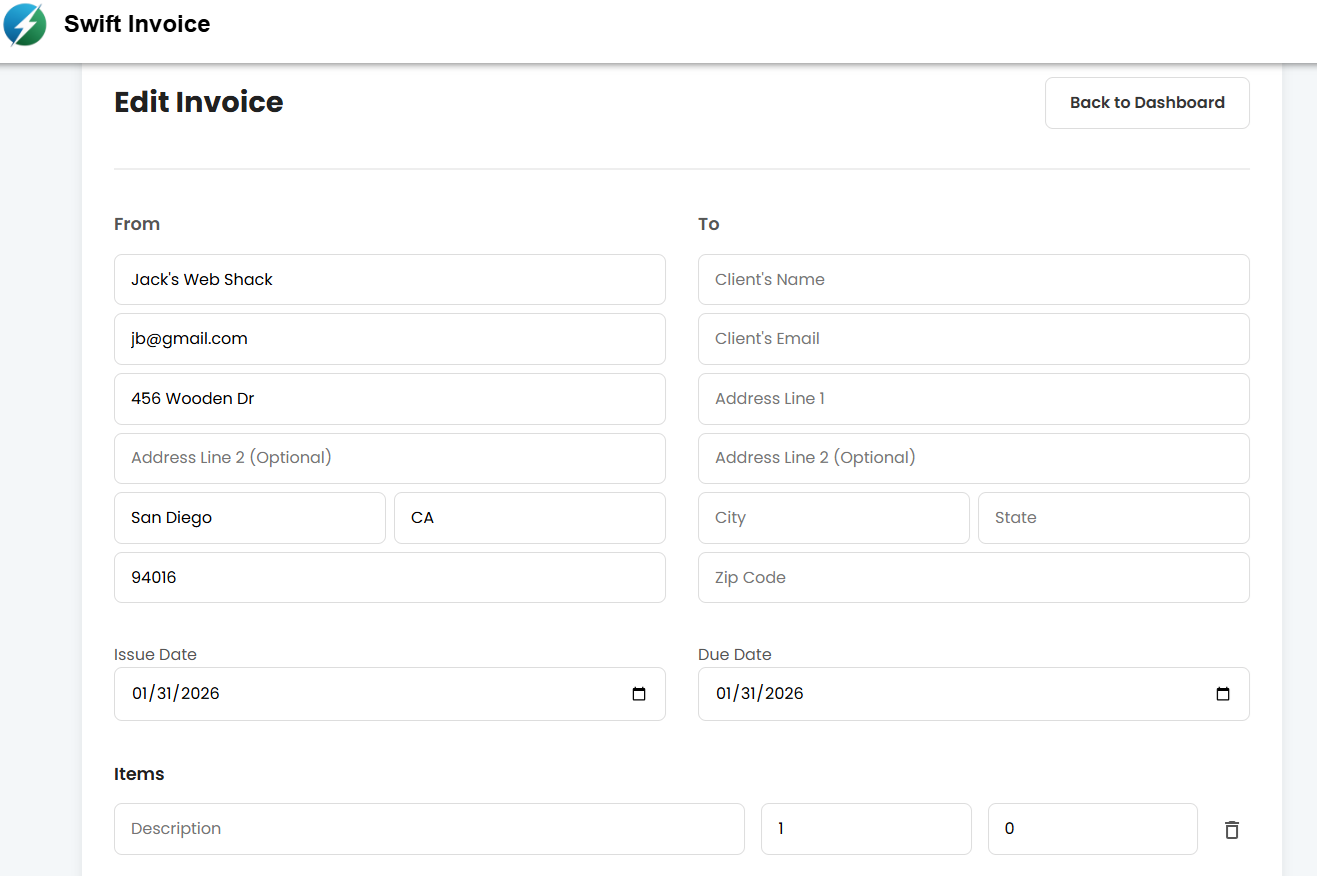
Task: Click the Swift Invoice title text
Action: pos(137,24)
